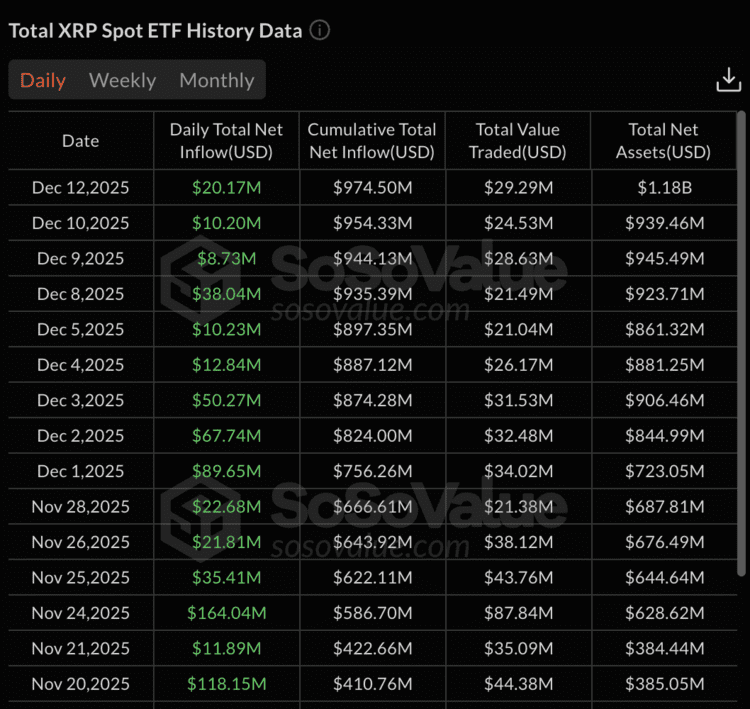Click the $43.76M value traded cell
The image size is (750, 709).
518,577
